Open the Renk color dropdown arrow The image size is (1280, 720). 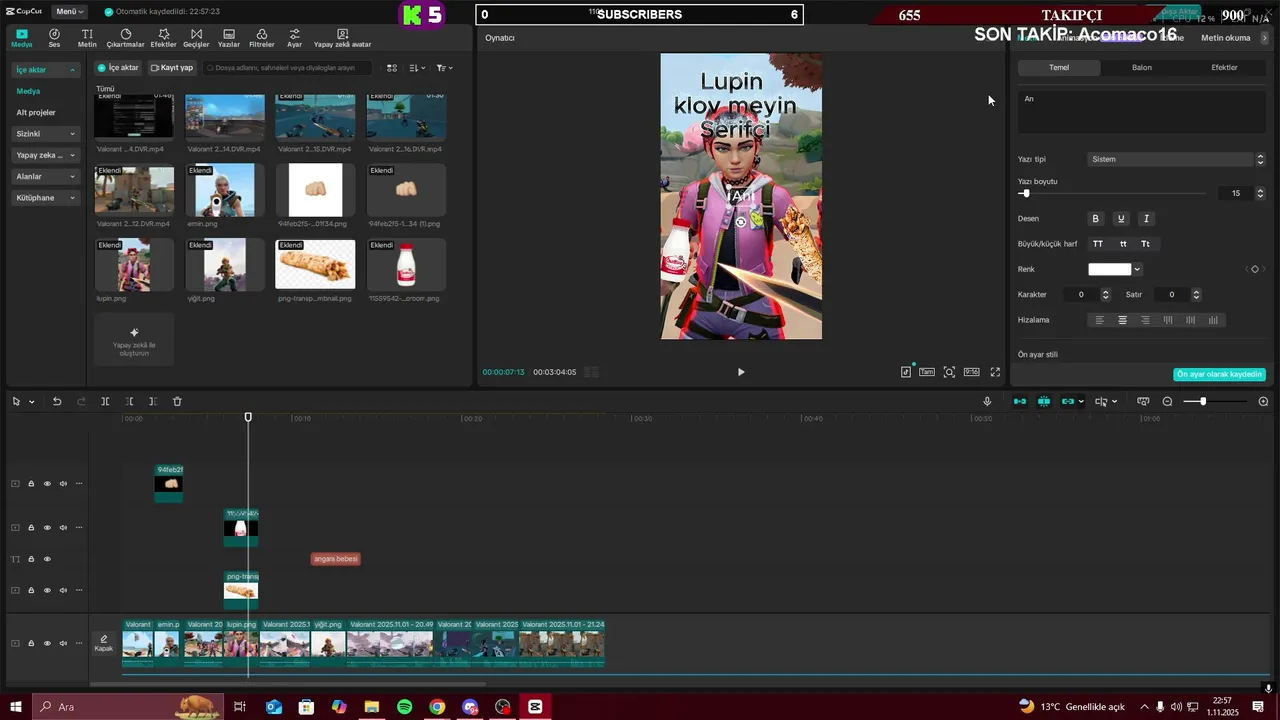1137,269
